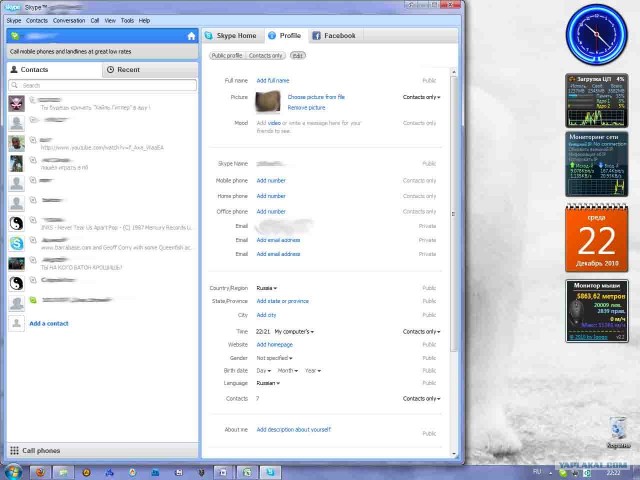Switch view to Contacts only profile
The image size is (640, 480).
pyautogui.click(x=266, y=56)
